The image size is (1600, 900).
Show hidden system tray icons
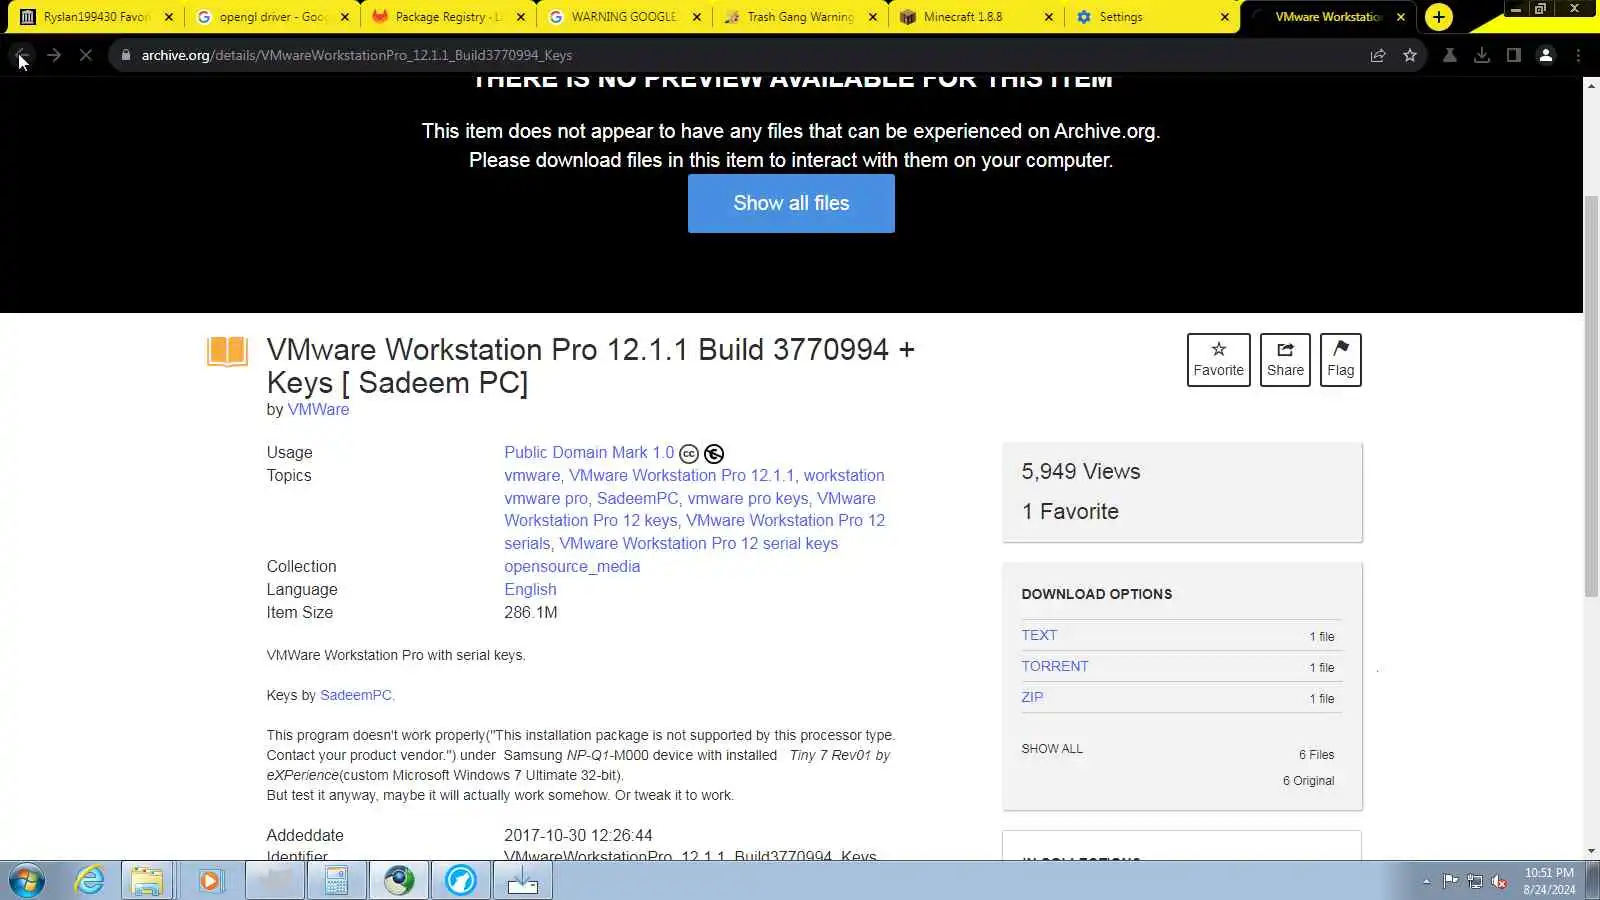pyautogui.click(x=1426, y=881)
